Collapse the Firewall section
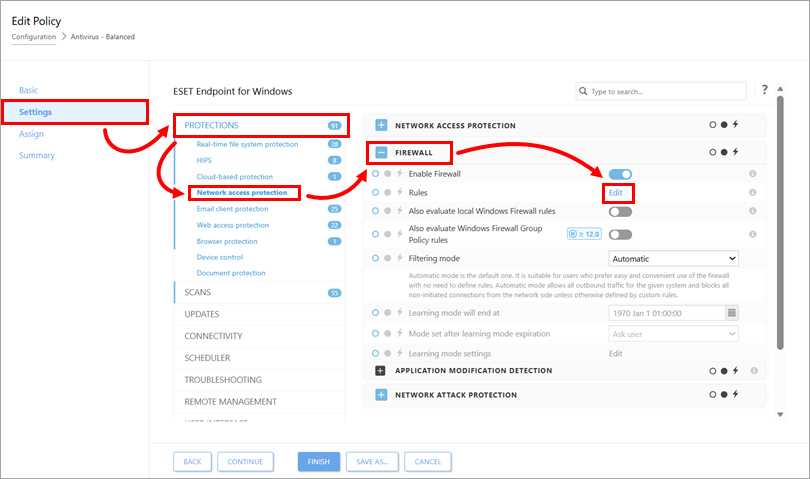The width and height of the screenshot is (810, 479). tap(381, 153)
